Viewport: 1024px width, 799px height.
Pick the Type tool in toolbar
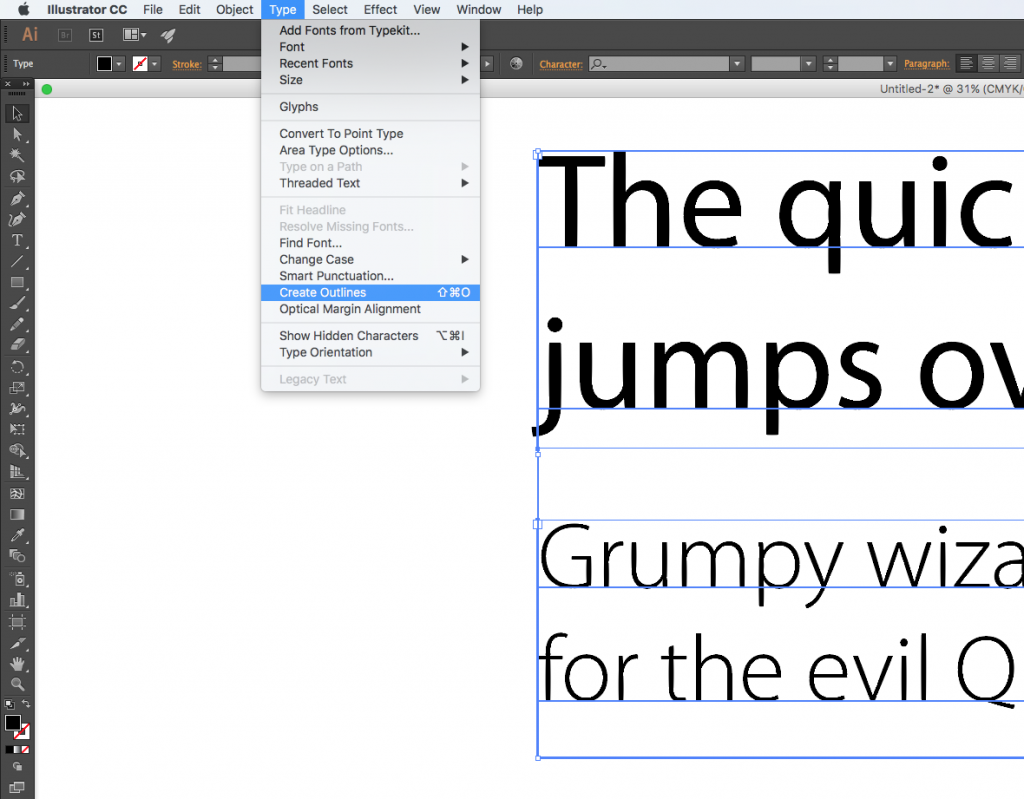(17, 240)
